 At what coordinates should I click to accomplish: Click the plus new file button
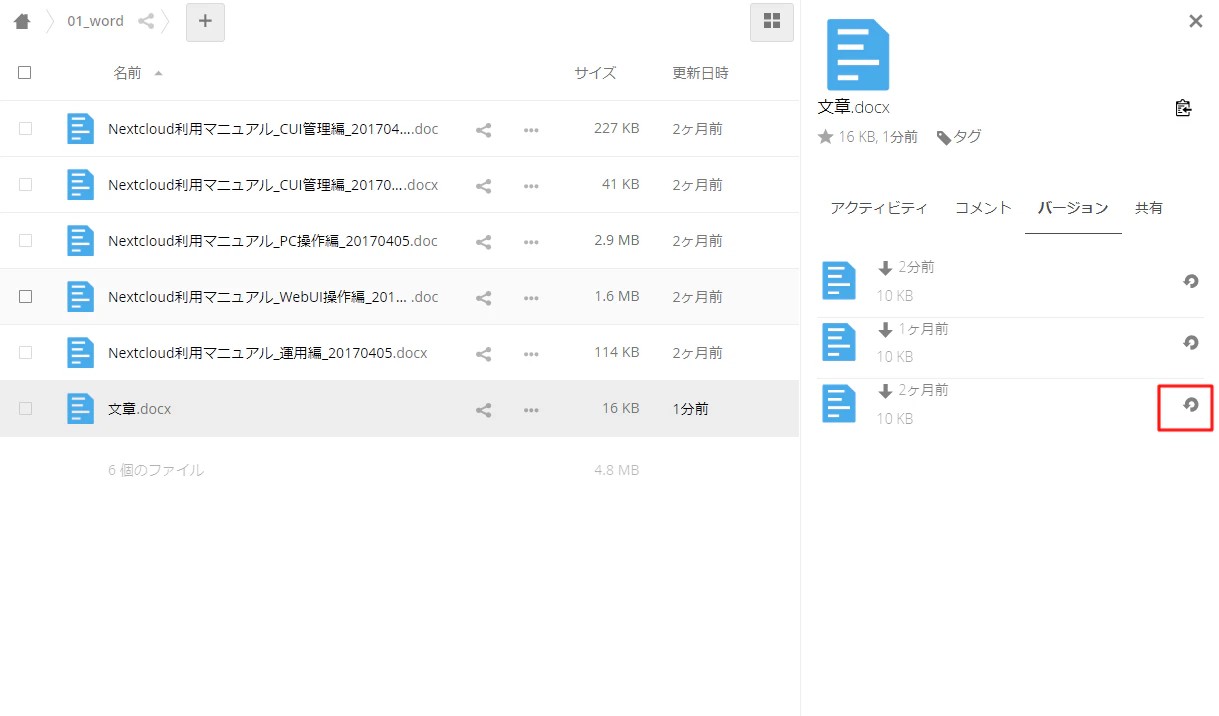205,21
